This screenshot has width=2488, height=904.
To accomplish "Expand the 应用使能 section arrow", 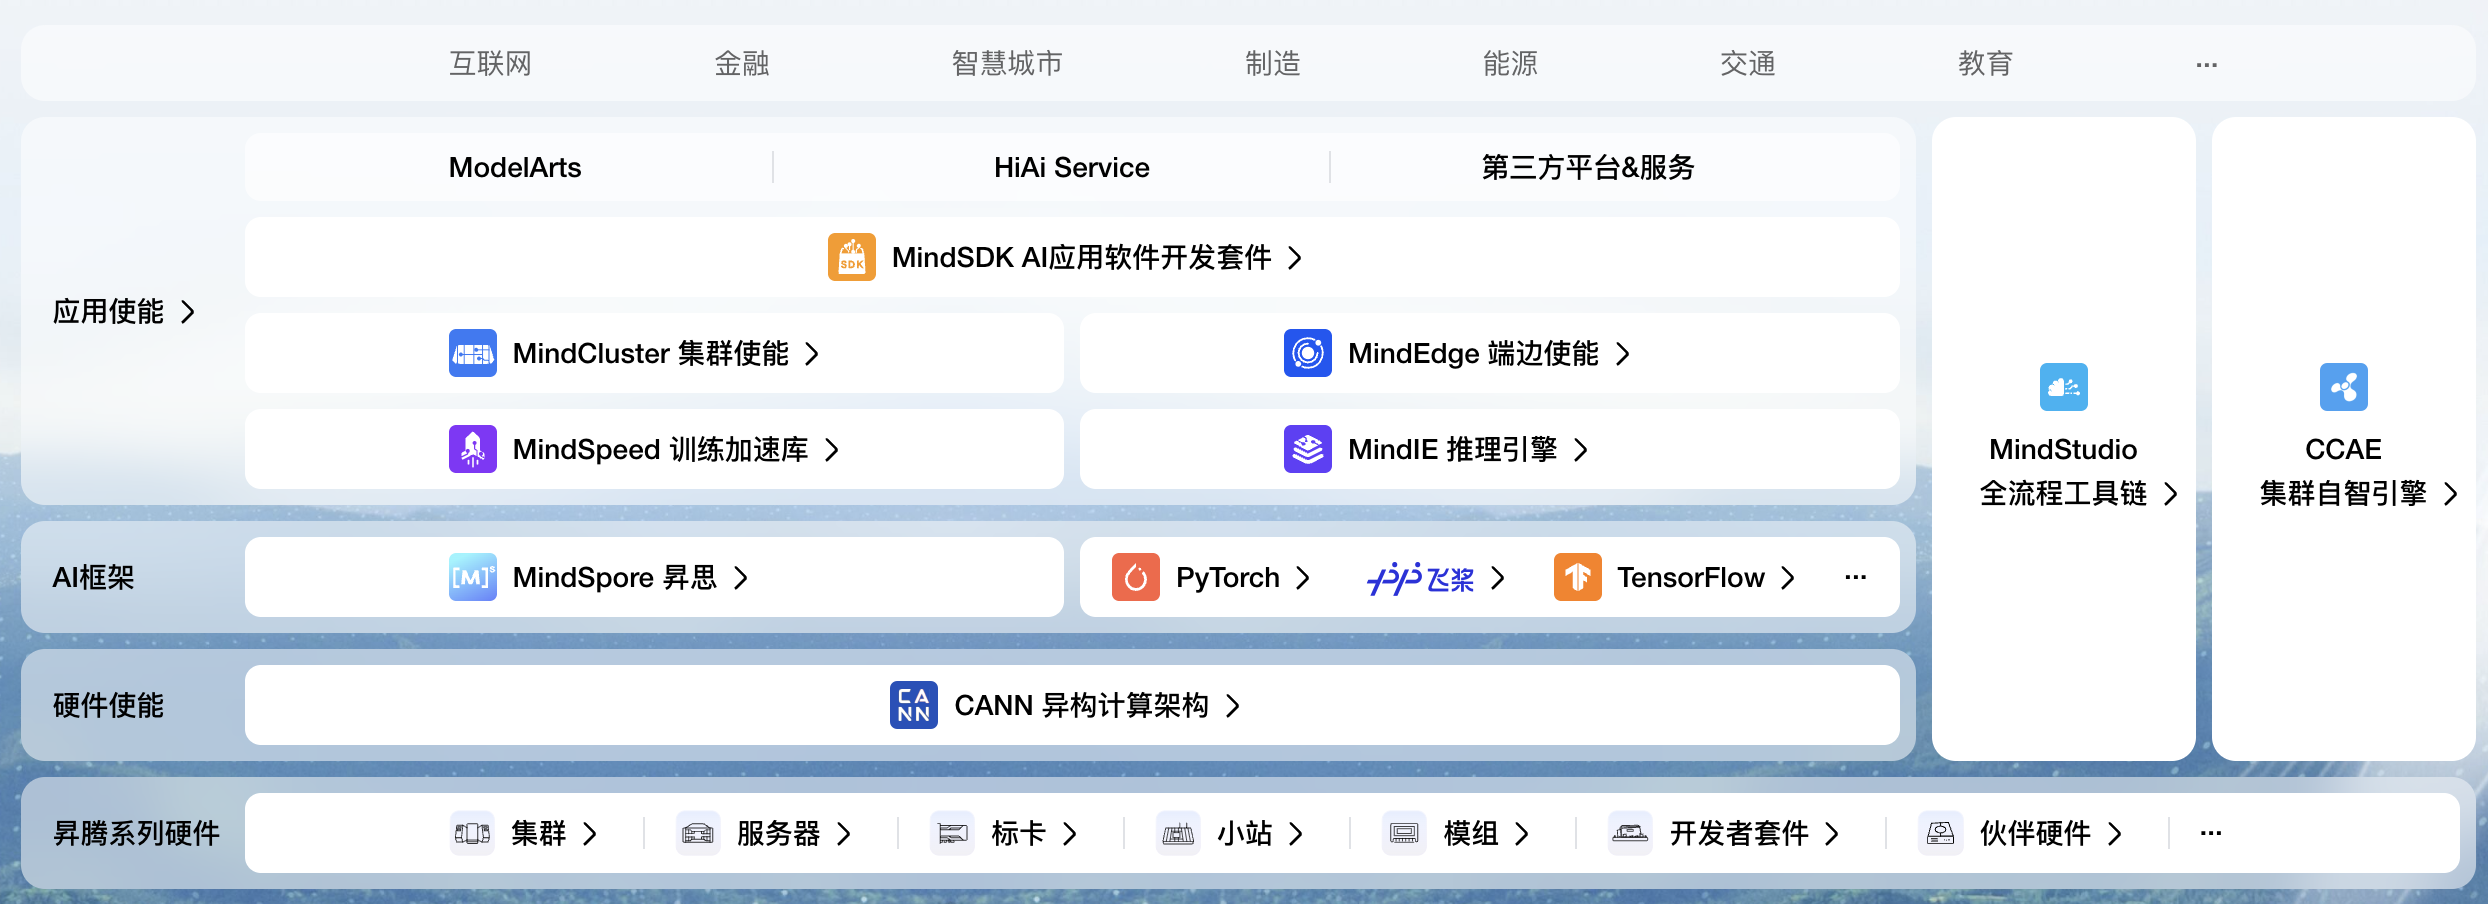I will point(188,312).
